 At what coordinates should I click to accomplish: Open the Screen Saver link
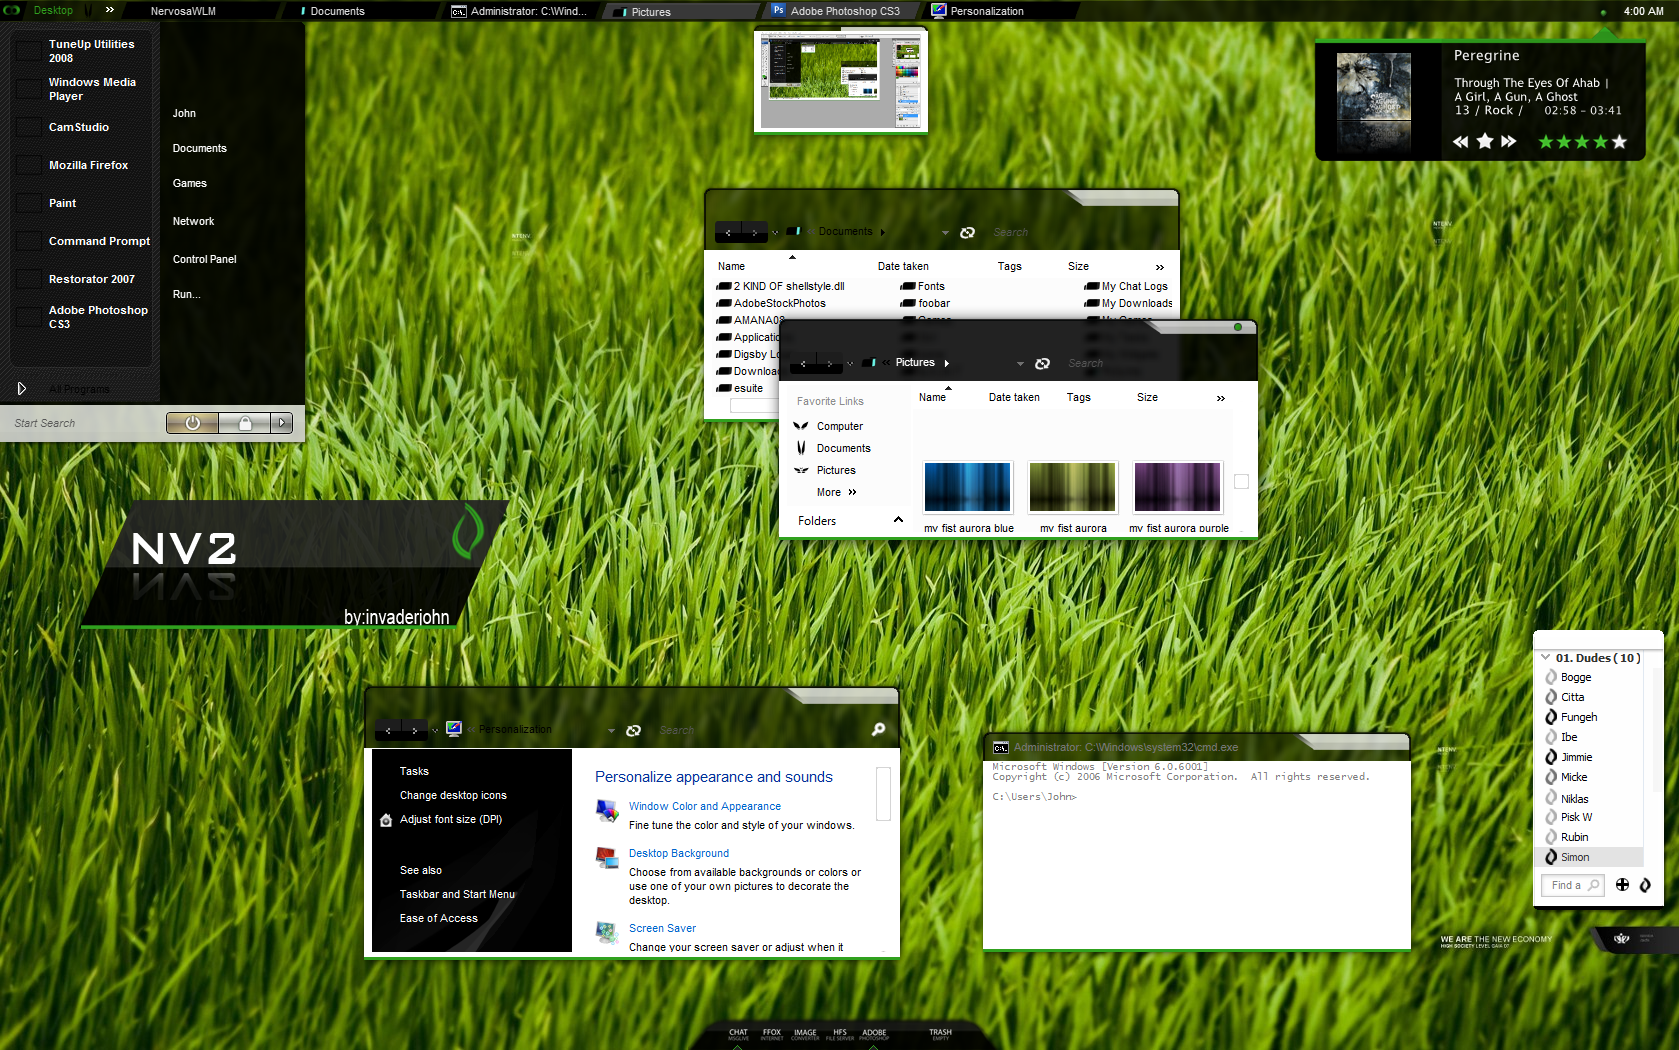(662, 928)
